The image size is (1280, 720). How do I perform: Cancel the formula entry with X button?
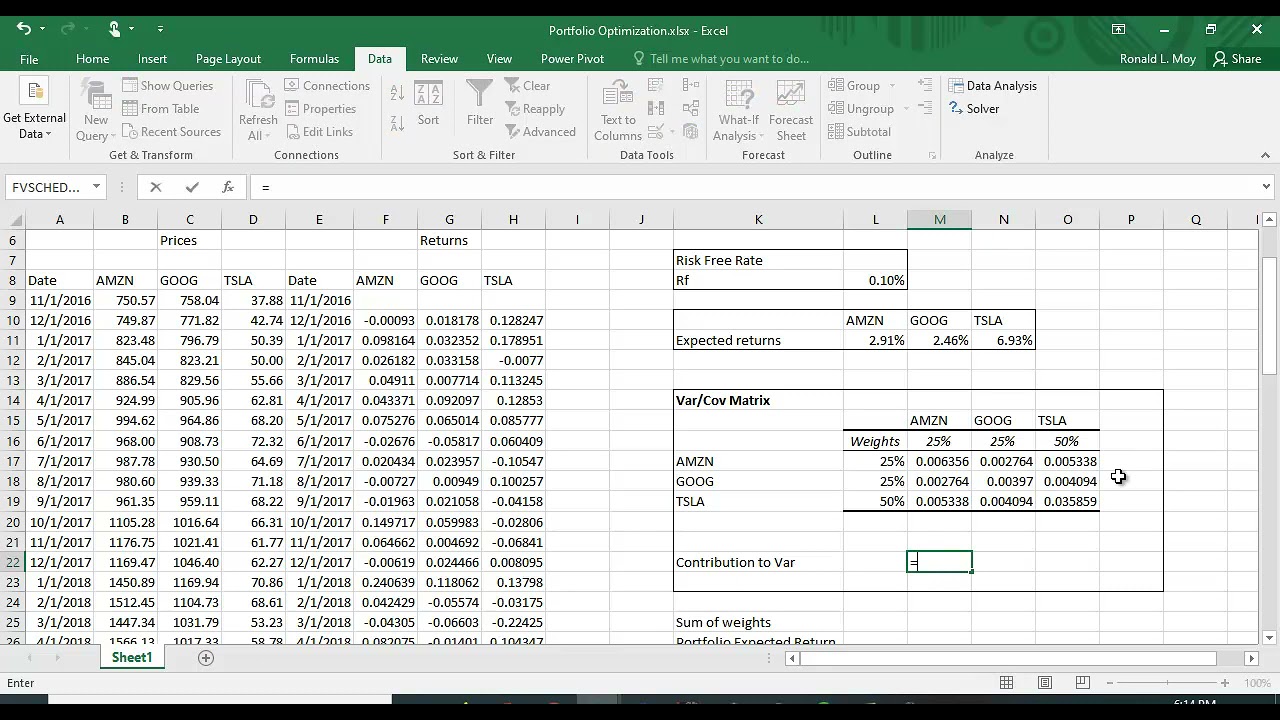click(x=156, y=187)
